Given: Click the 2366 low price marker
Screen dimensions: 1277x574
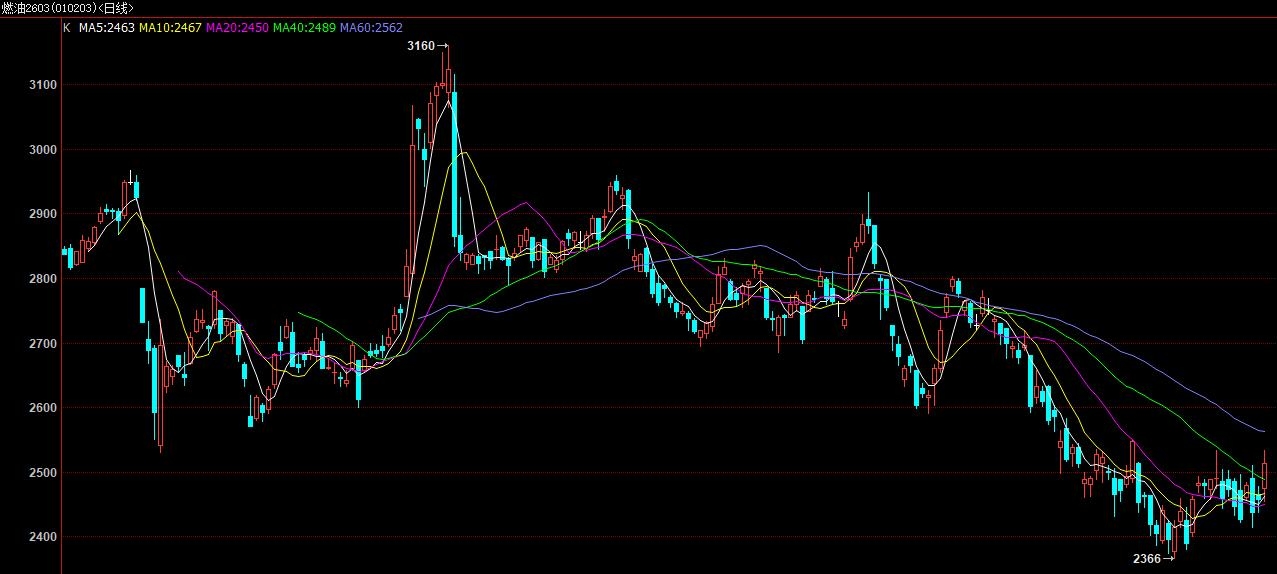Looking at the screenshot, I should [x=1147, y=559].
